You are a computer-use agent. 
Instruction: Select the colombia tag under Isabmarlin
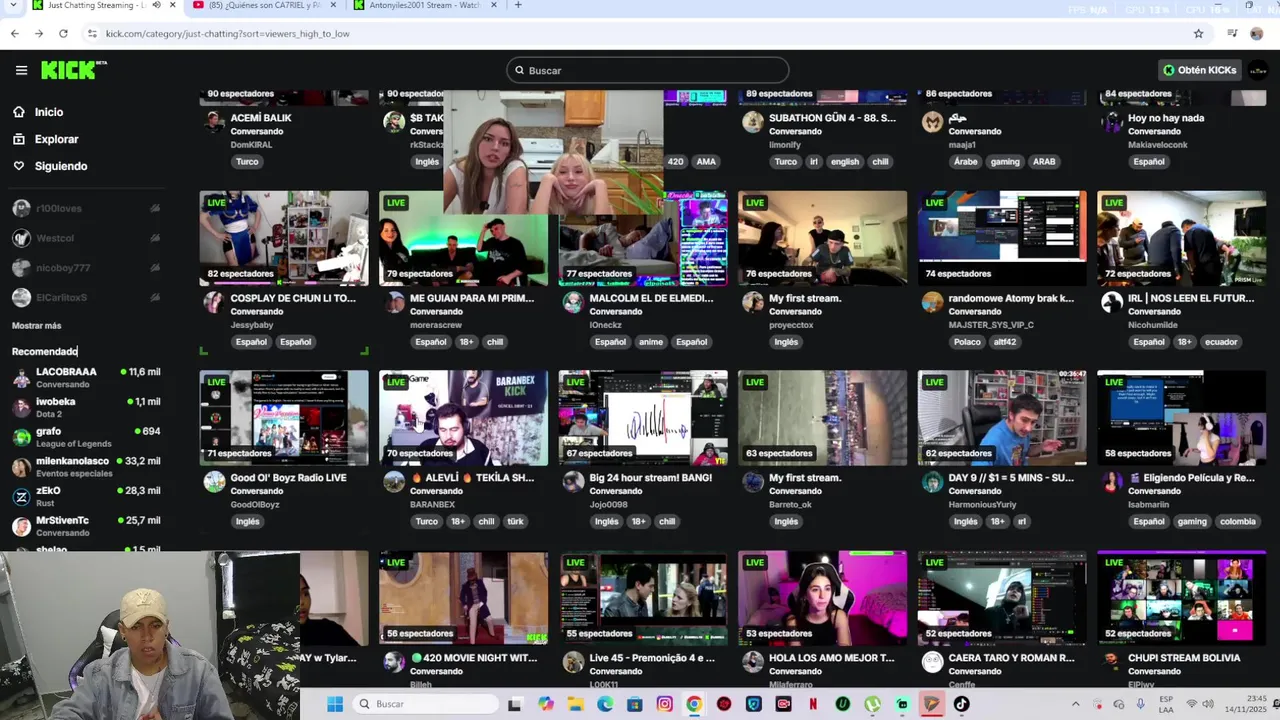click(x=1237, y=522)
